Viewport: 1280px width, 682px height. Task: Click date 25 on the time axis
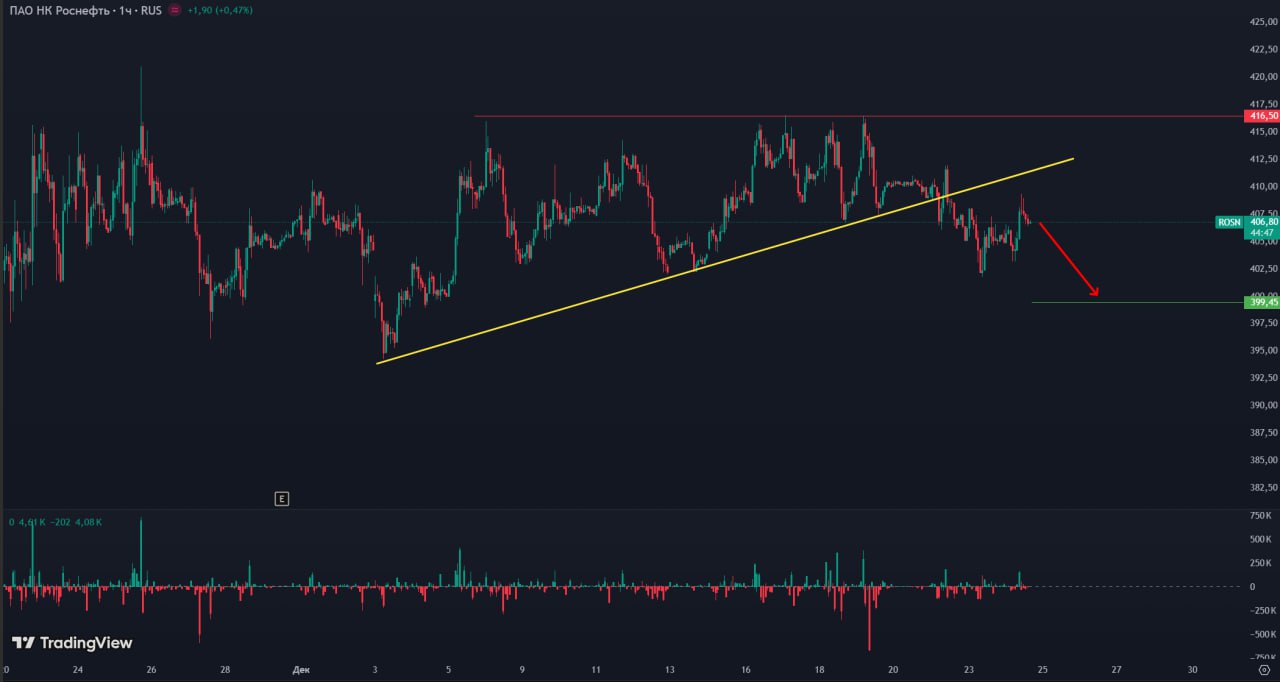point(1042,670)
